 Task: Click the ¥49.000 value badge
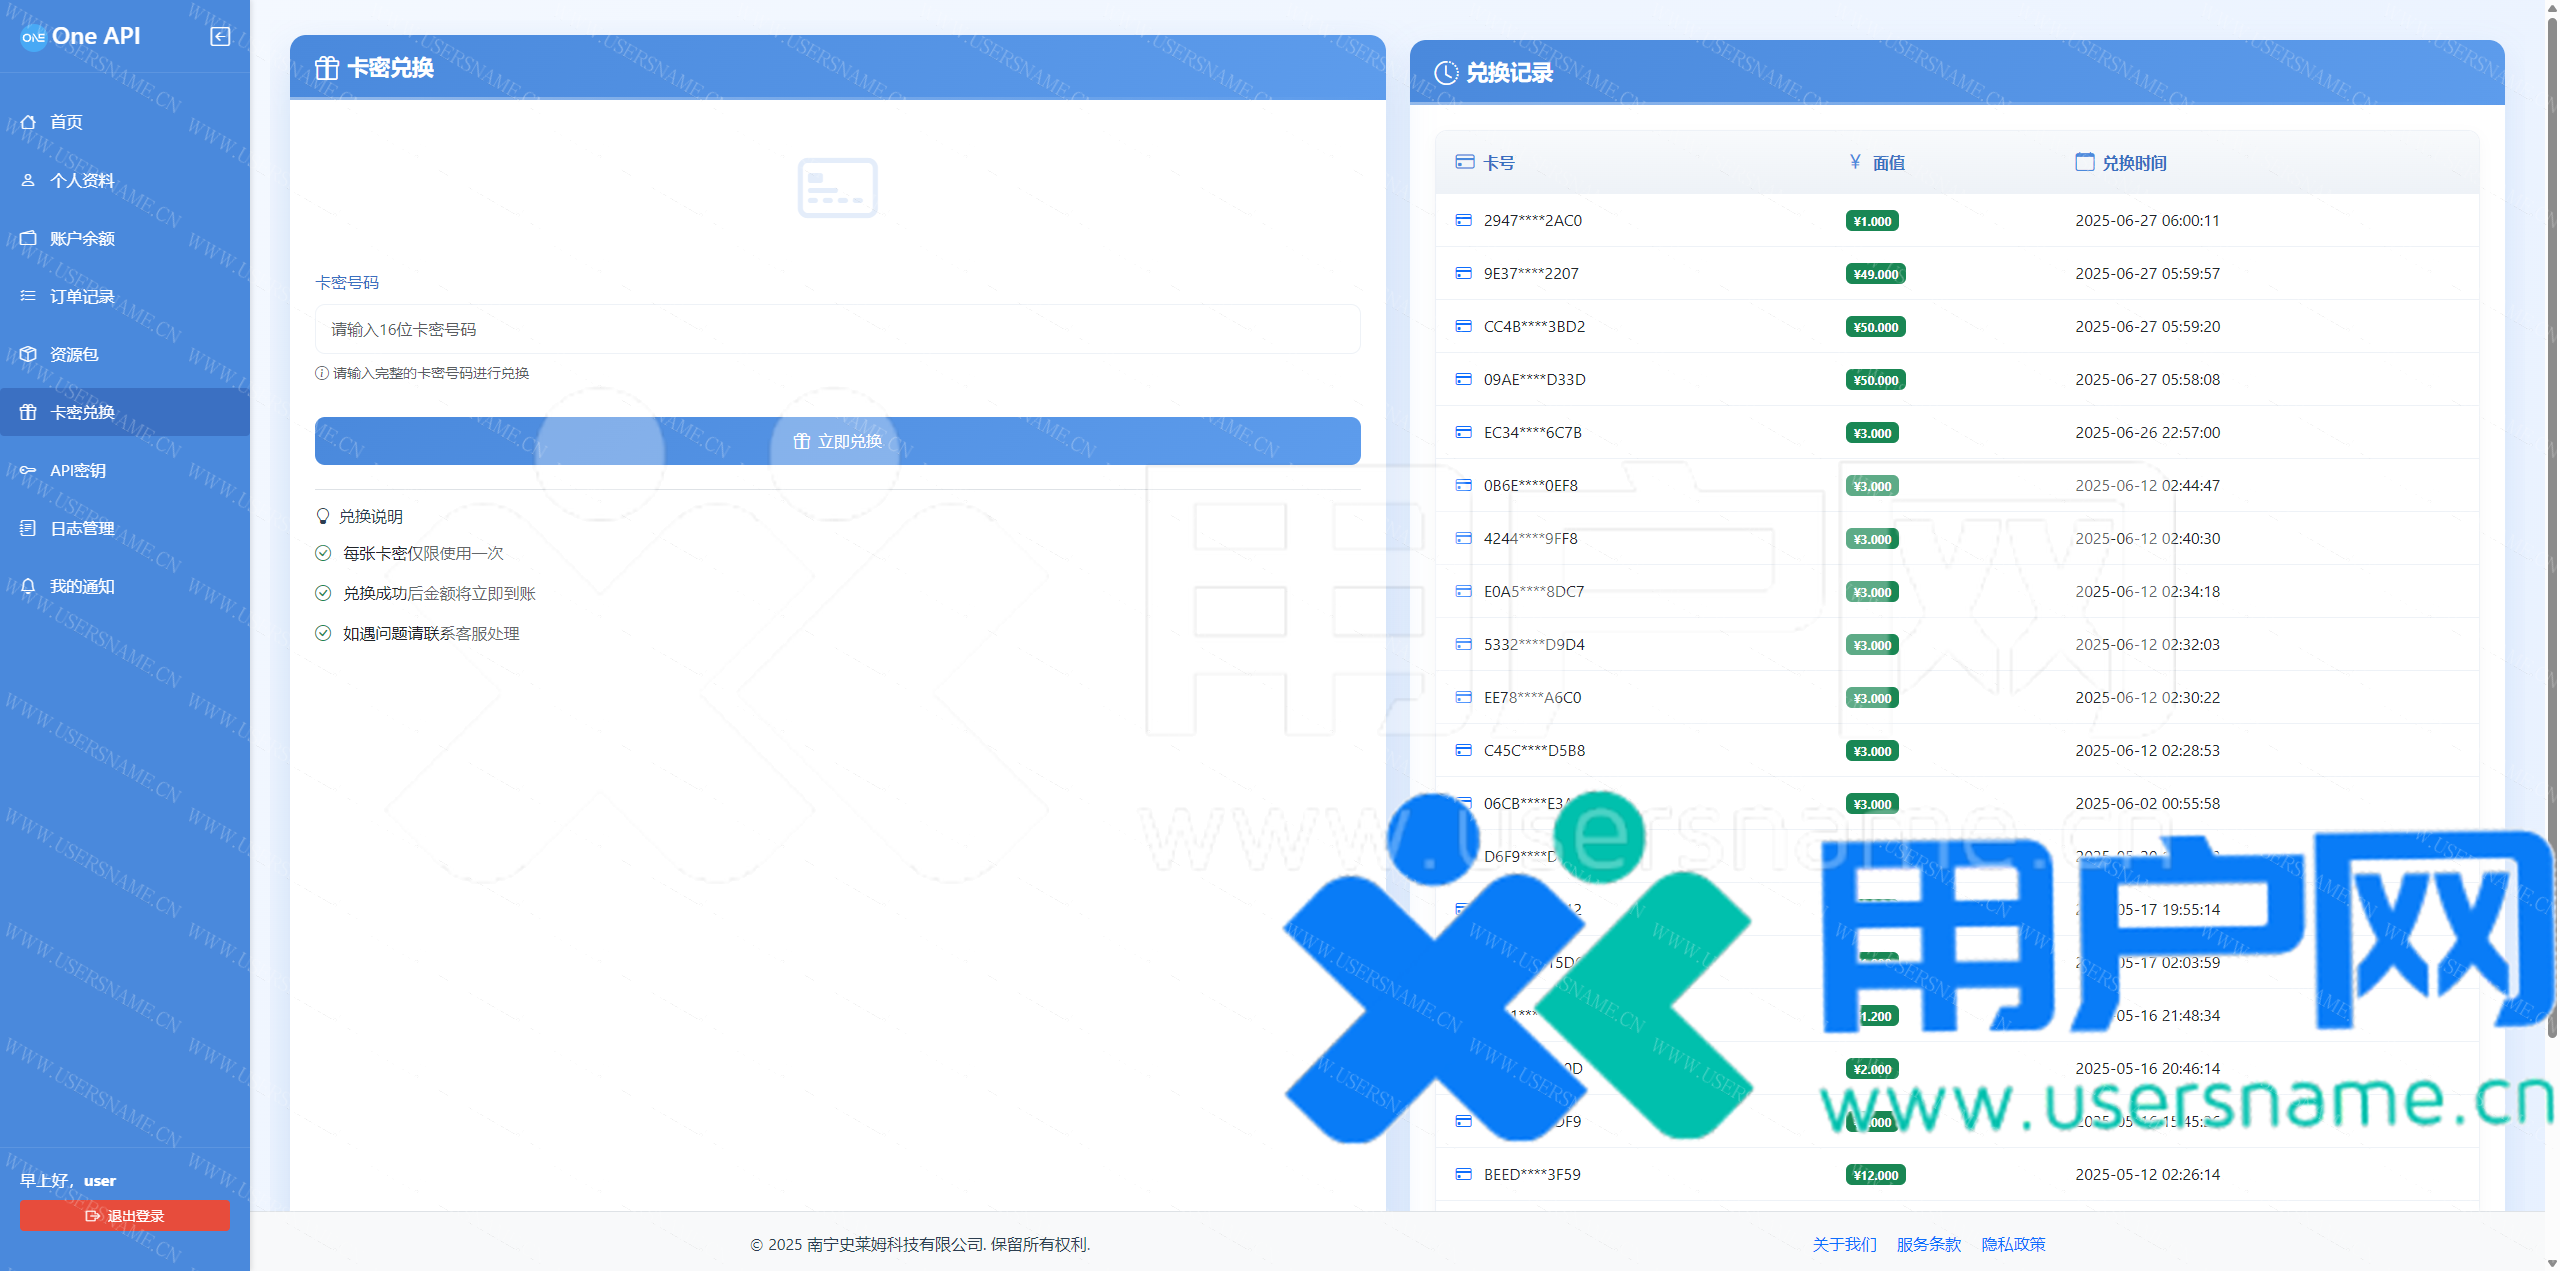(1875, 274)
